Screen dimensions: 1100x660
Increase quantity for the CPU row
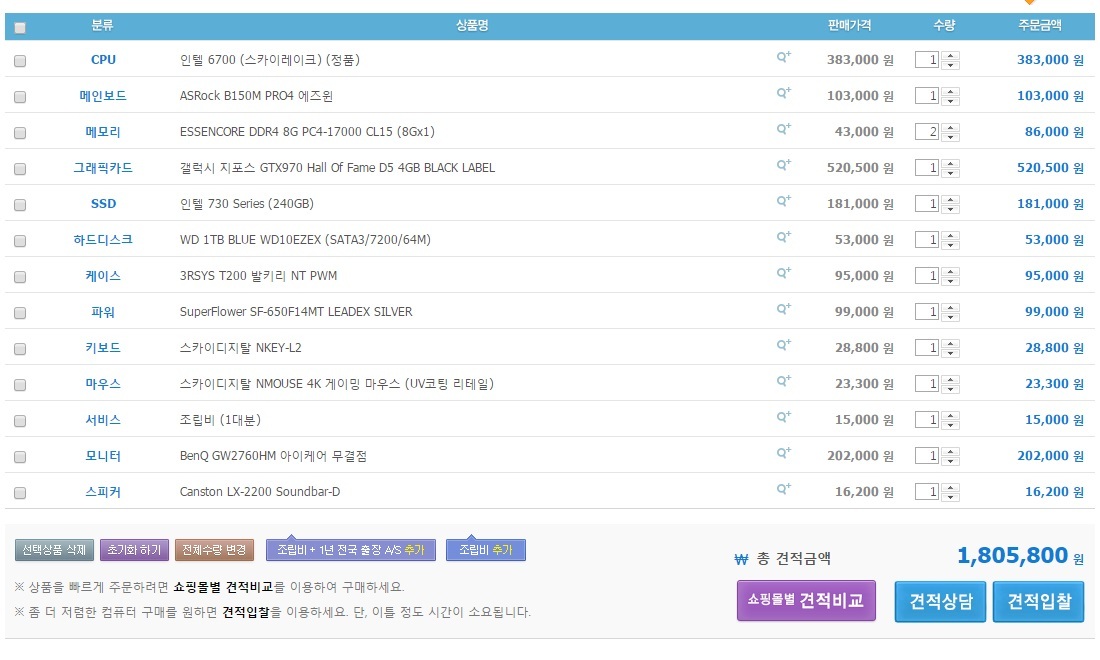coord(951,55)
